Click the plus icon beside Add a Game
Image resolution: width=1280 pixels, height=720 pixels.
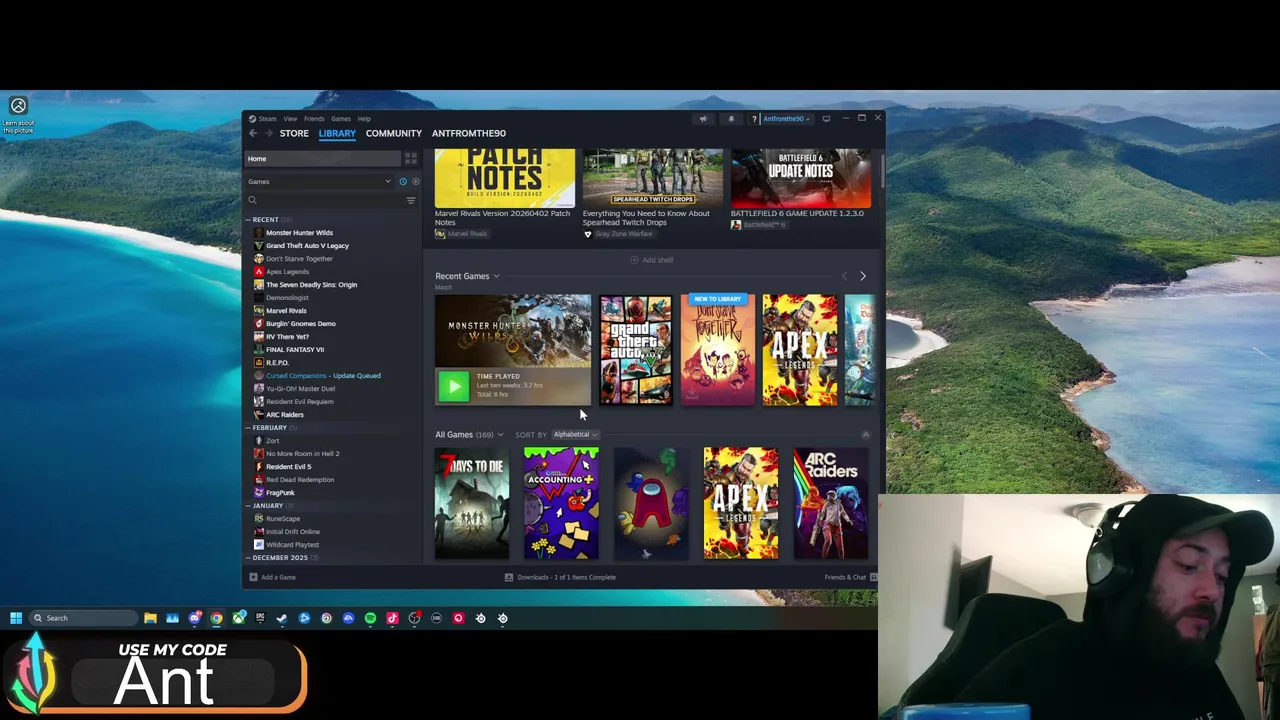click(253, 577)
